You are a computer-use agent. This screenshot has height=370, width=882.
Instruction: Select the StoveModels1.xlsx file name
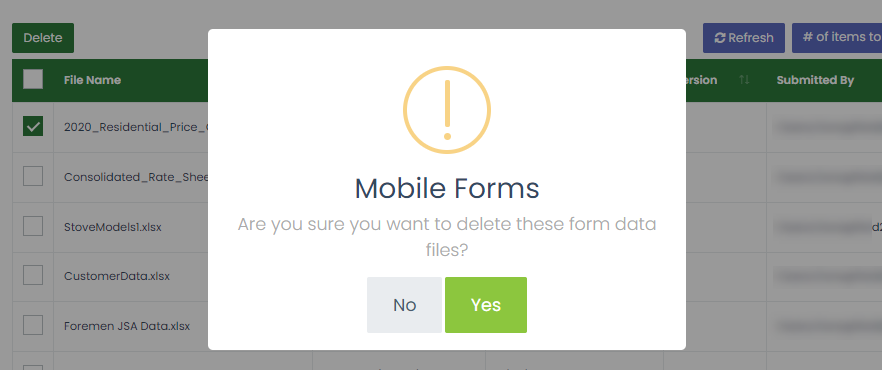(x=112, y=227)
